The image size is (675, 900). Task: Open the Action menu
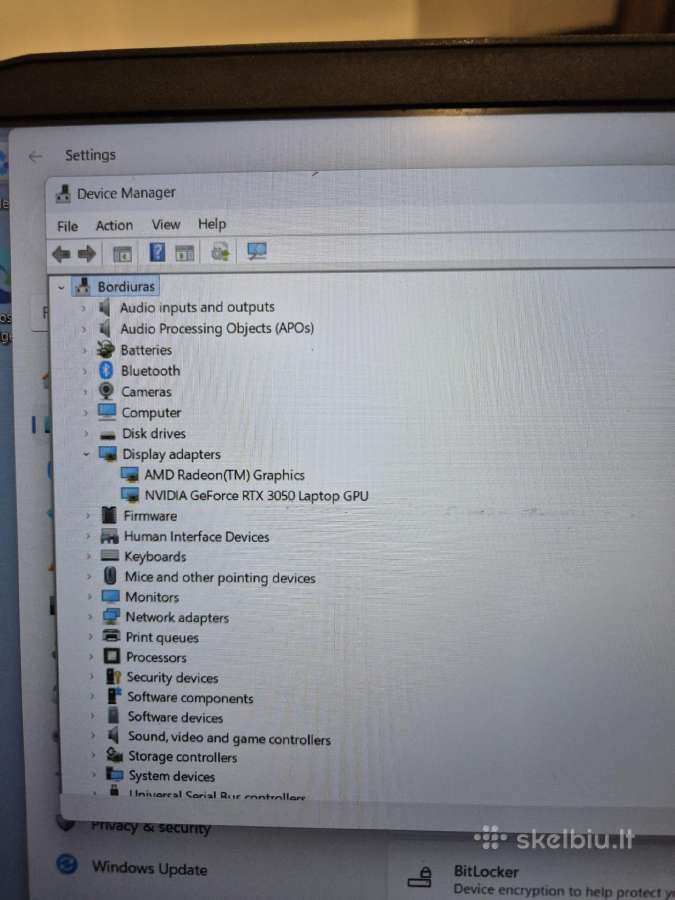click(114, 226)
